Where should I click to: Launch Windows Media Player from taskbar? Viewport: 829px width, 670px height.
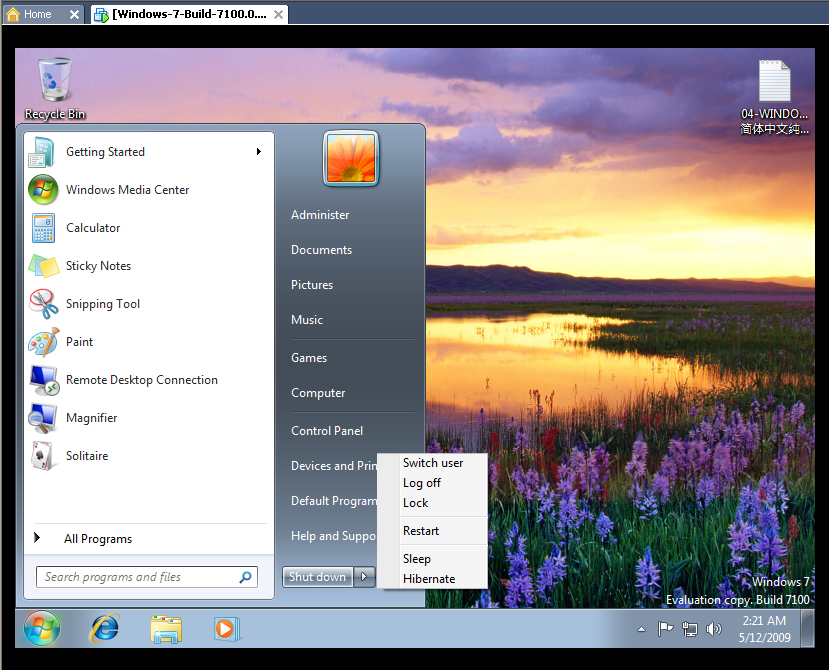pos(227,629)
